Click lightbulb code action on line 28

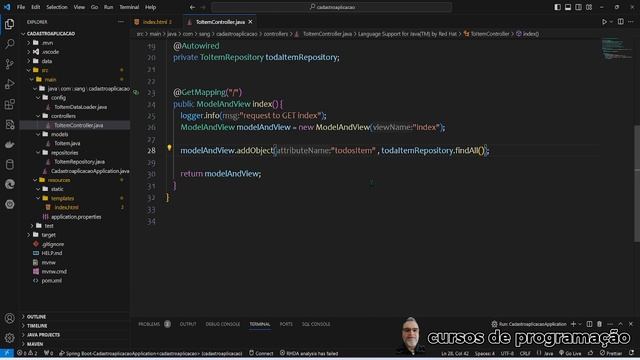pyautogui.click(x=169, y=148)
